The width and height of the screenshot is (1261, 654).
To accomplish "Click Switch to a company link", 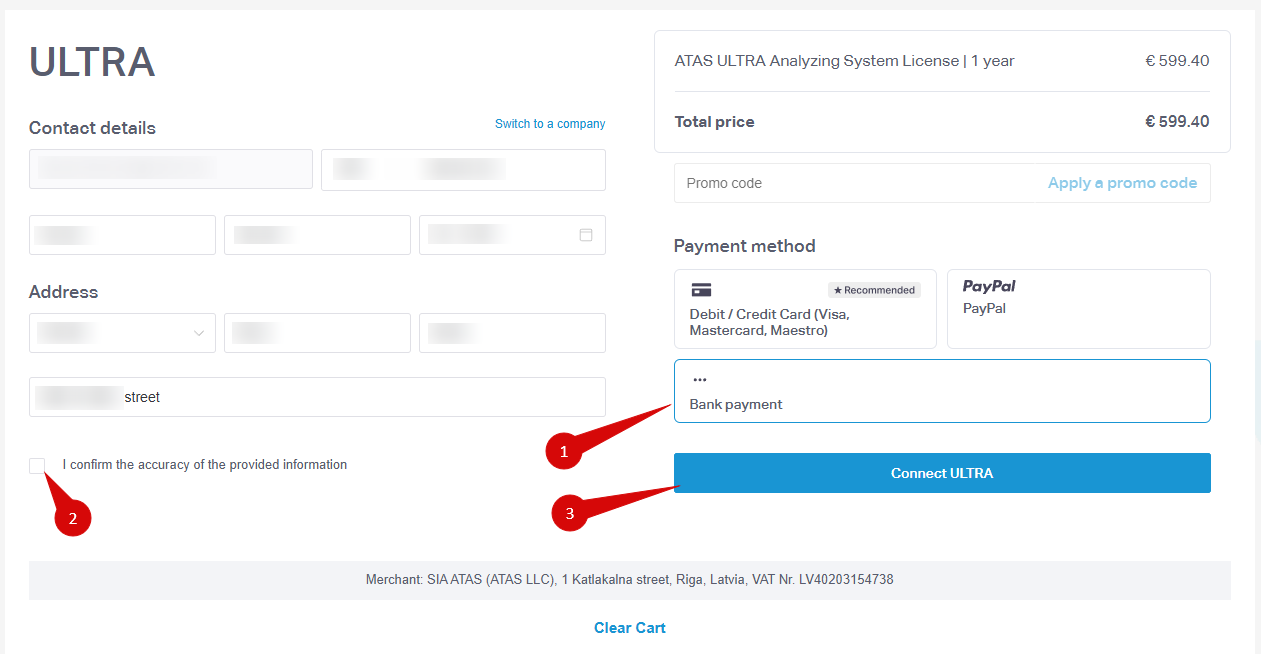I will [x=550, y=124].
